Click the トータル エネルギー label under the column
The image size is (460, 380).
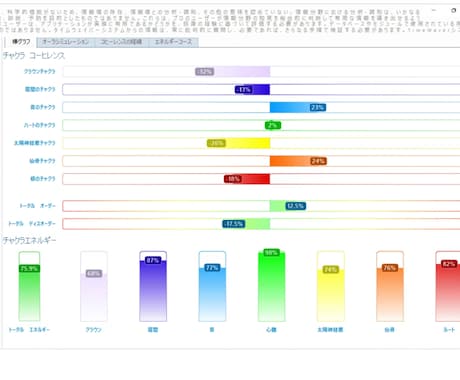tap(29, 330)
